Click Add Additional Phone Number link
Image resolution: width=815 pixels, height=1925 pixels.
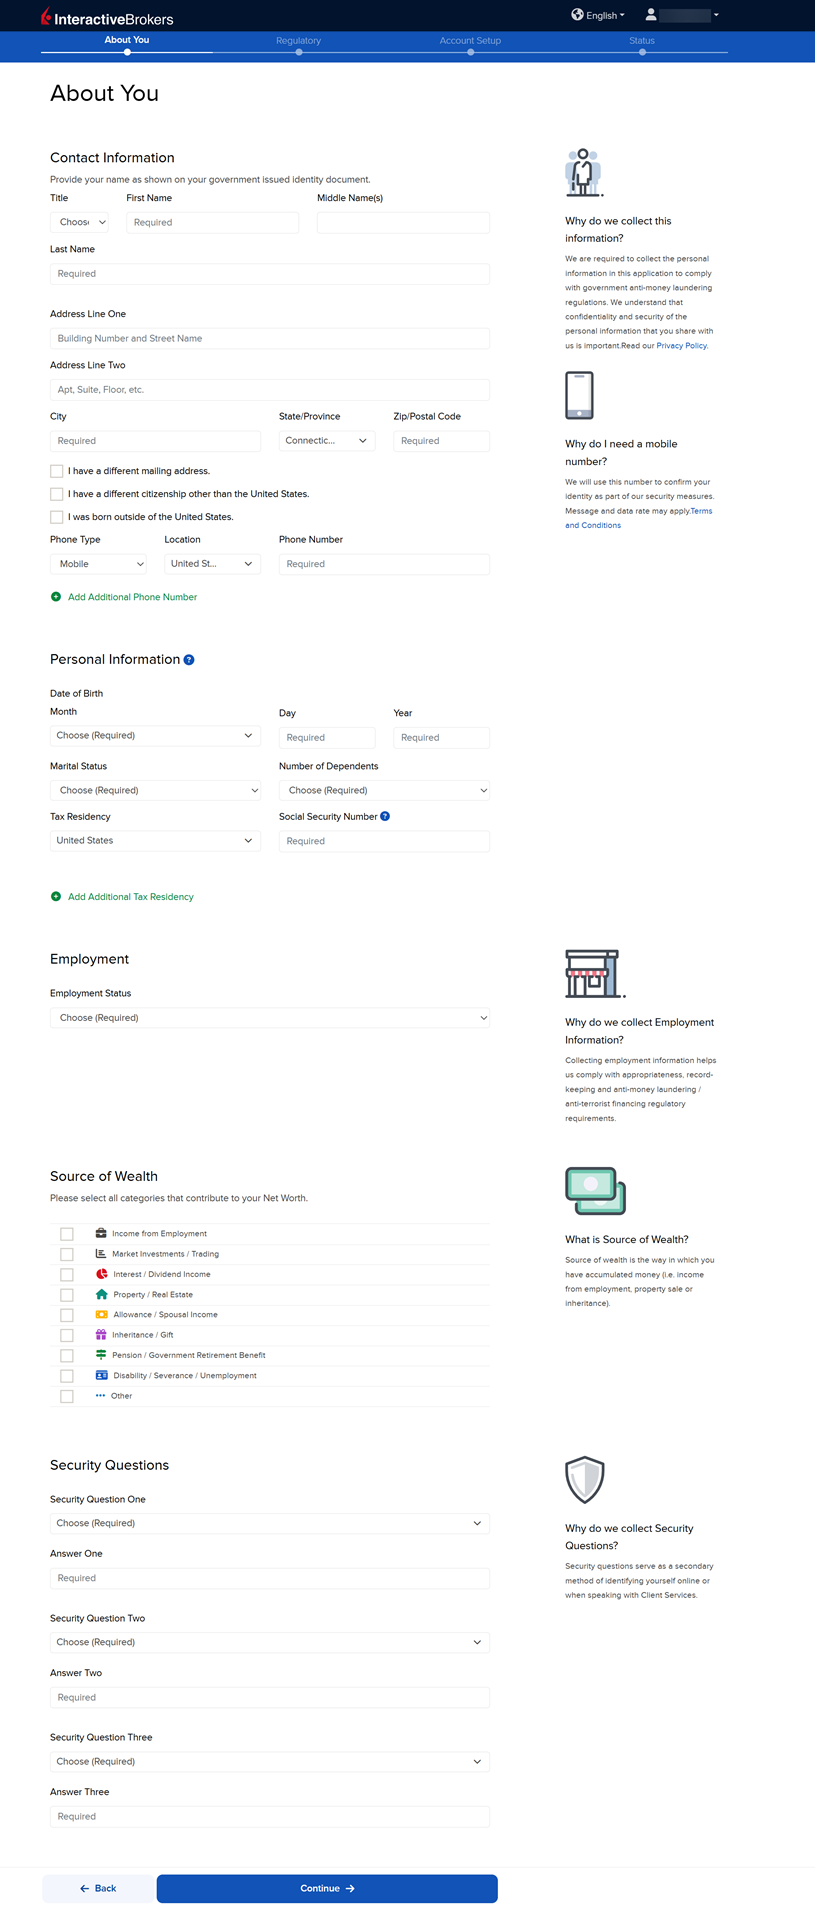132,597
